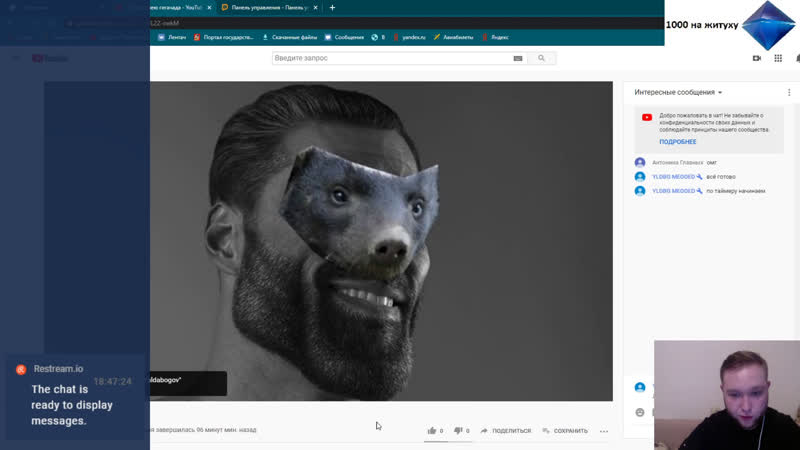Open chat options three-dot menu

(788, 92)
